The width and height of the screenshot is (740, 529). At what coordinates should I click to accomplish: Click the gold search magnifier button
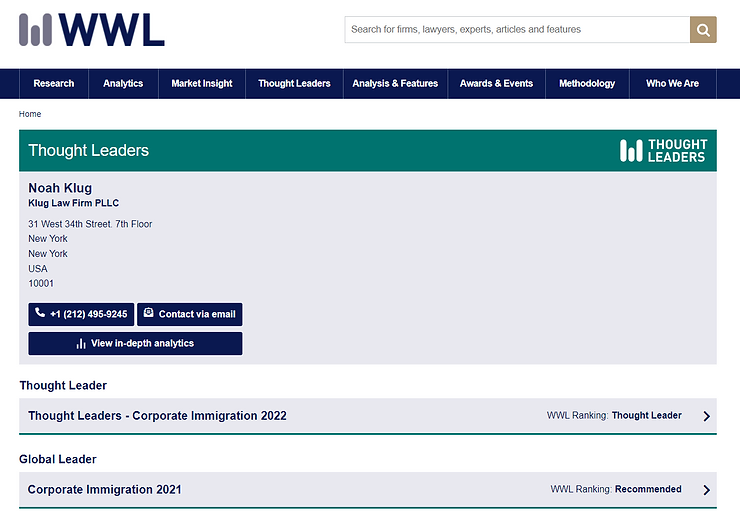coord(703,30)
